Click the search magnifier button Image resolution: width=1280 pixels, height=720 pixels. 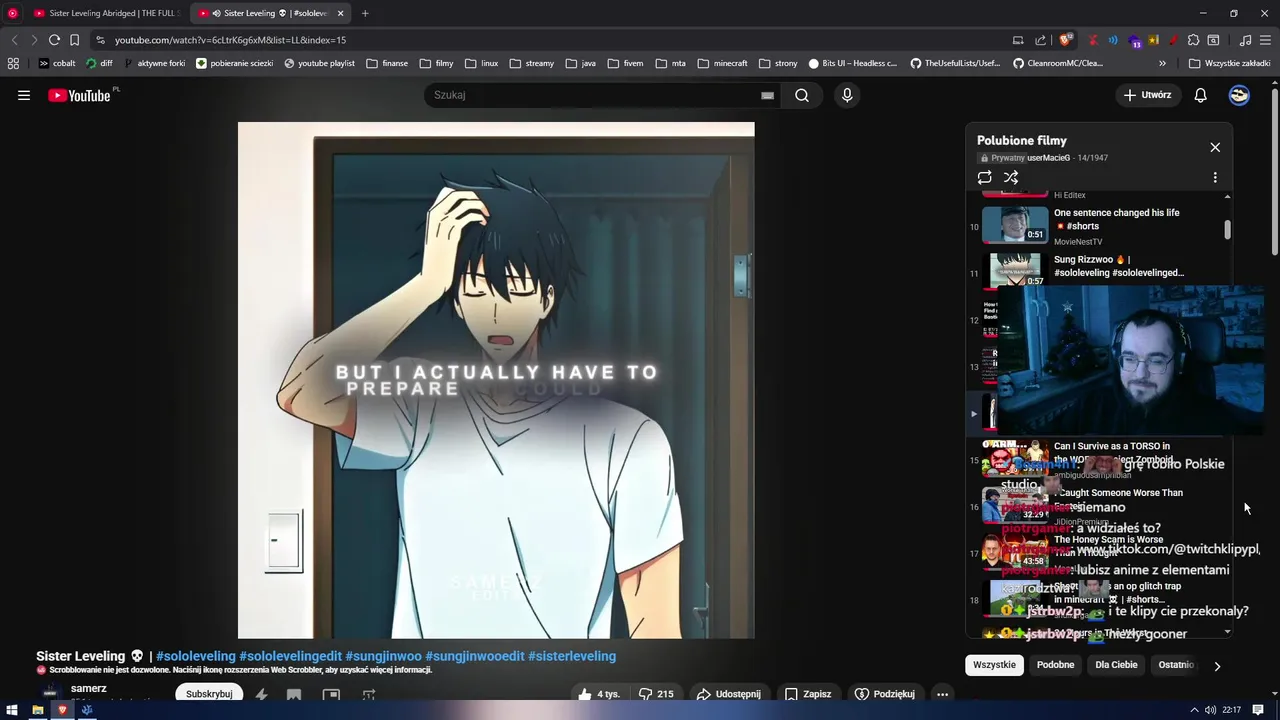pyautogui.click(x=802, y=95)
